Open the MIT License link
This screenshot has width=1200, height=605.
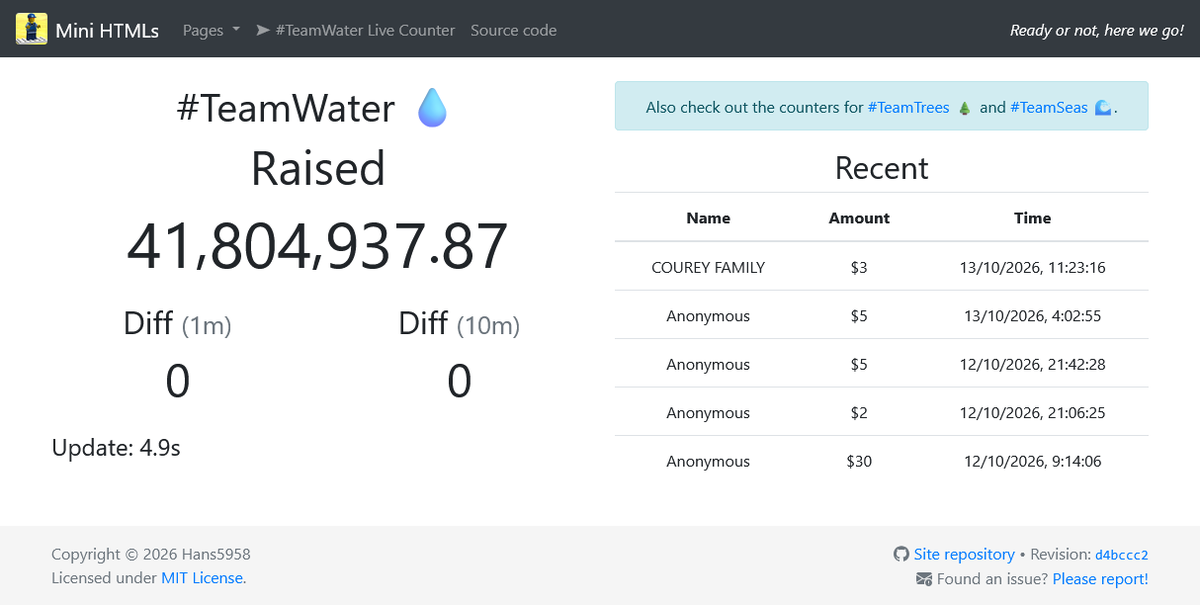click(202, 578)
